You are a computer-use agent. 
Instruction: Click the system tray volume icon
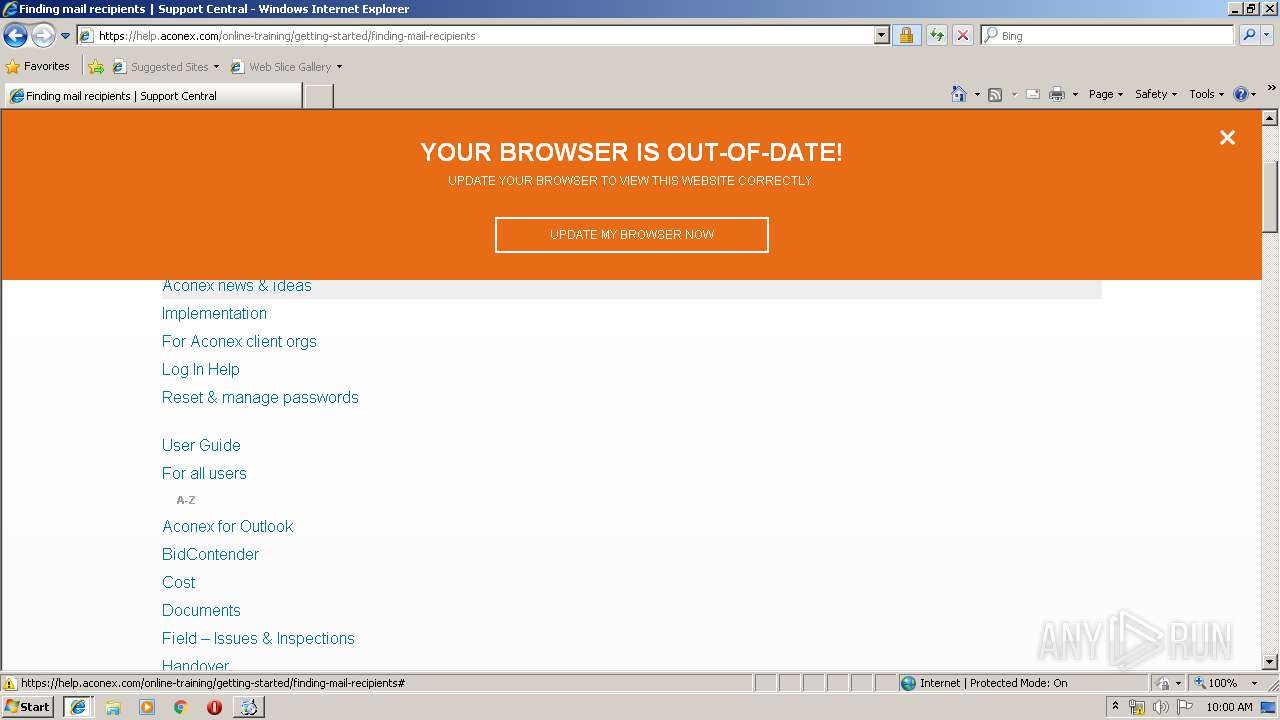click(x=1161, y=707)
